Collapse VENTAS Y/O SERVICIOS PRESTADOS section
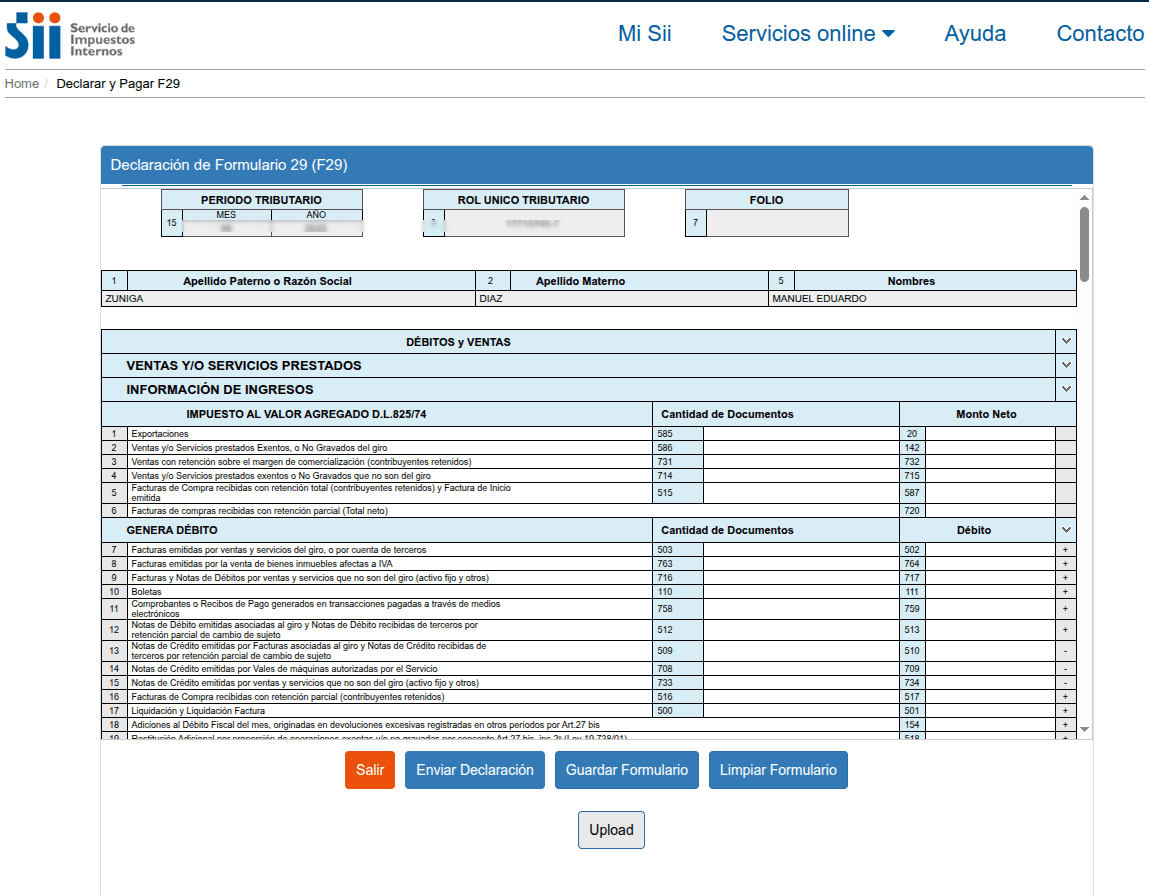Image resolution: width=1149 pixels, height=895 pixels. (x=1066, y=365)
